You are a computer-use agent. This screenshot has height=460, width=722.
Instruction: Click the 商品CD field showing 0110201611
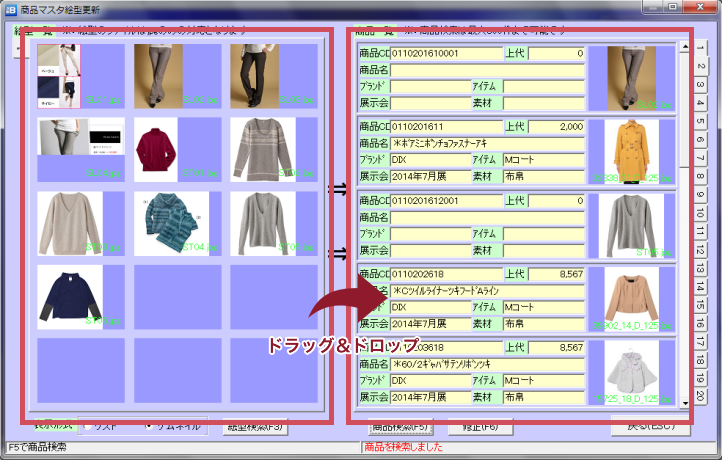(x=445, y=127)
